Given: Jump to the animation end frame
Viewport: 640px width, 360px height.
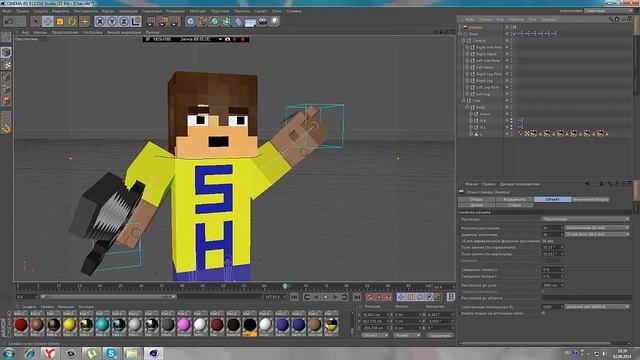Looking at the screenshot, I should tap(357, 297).
